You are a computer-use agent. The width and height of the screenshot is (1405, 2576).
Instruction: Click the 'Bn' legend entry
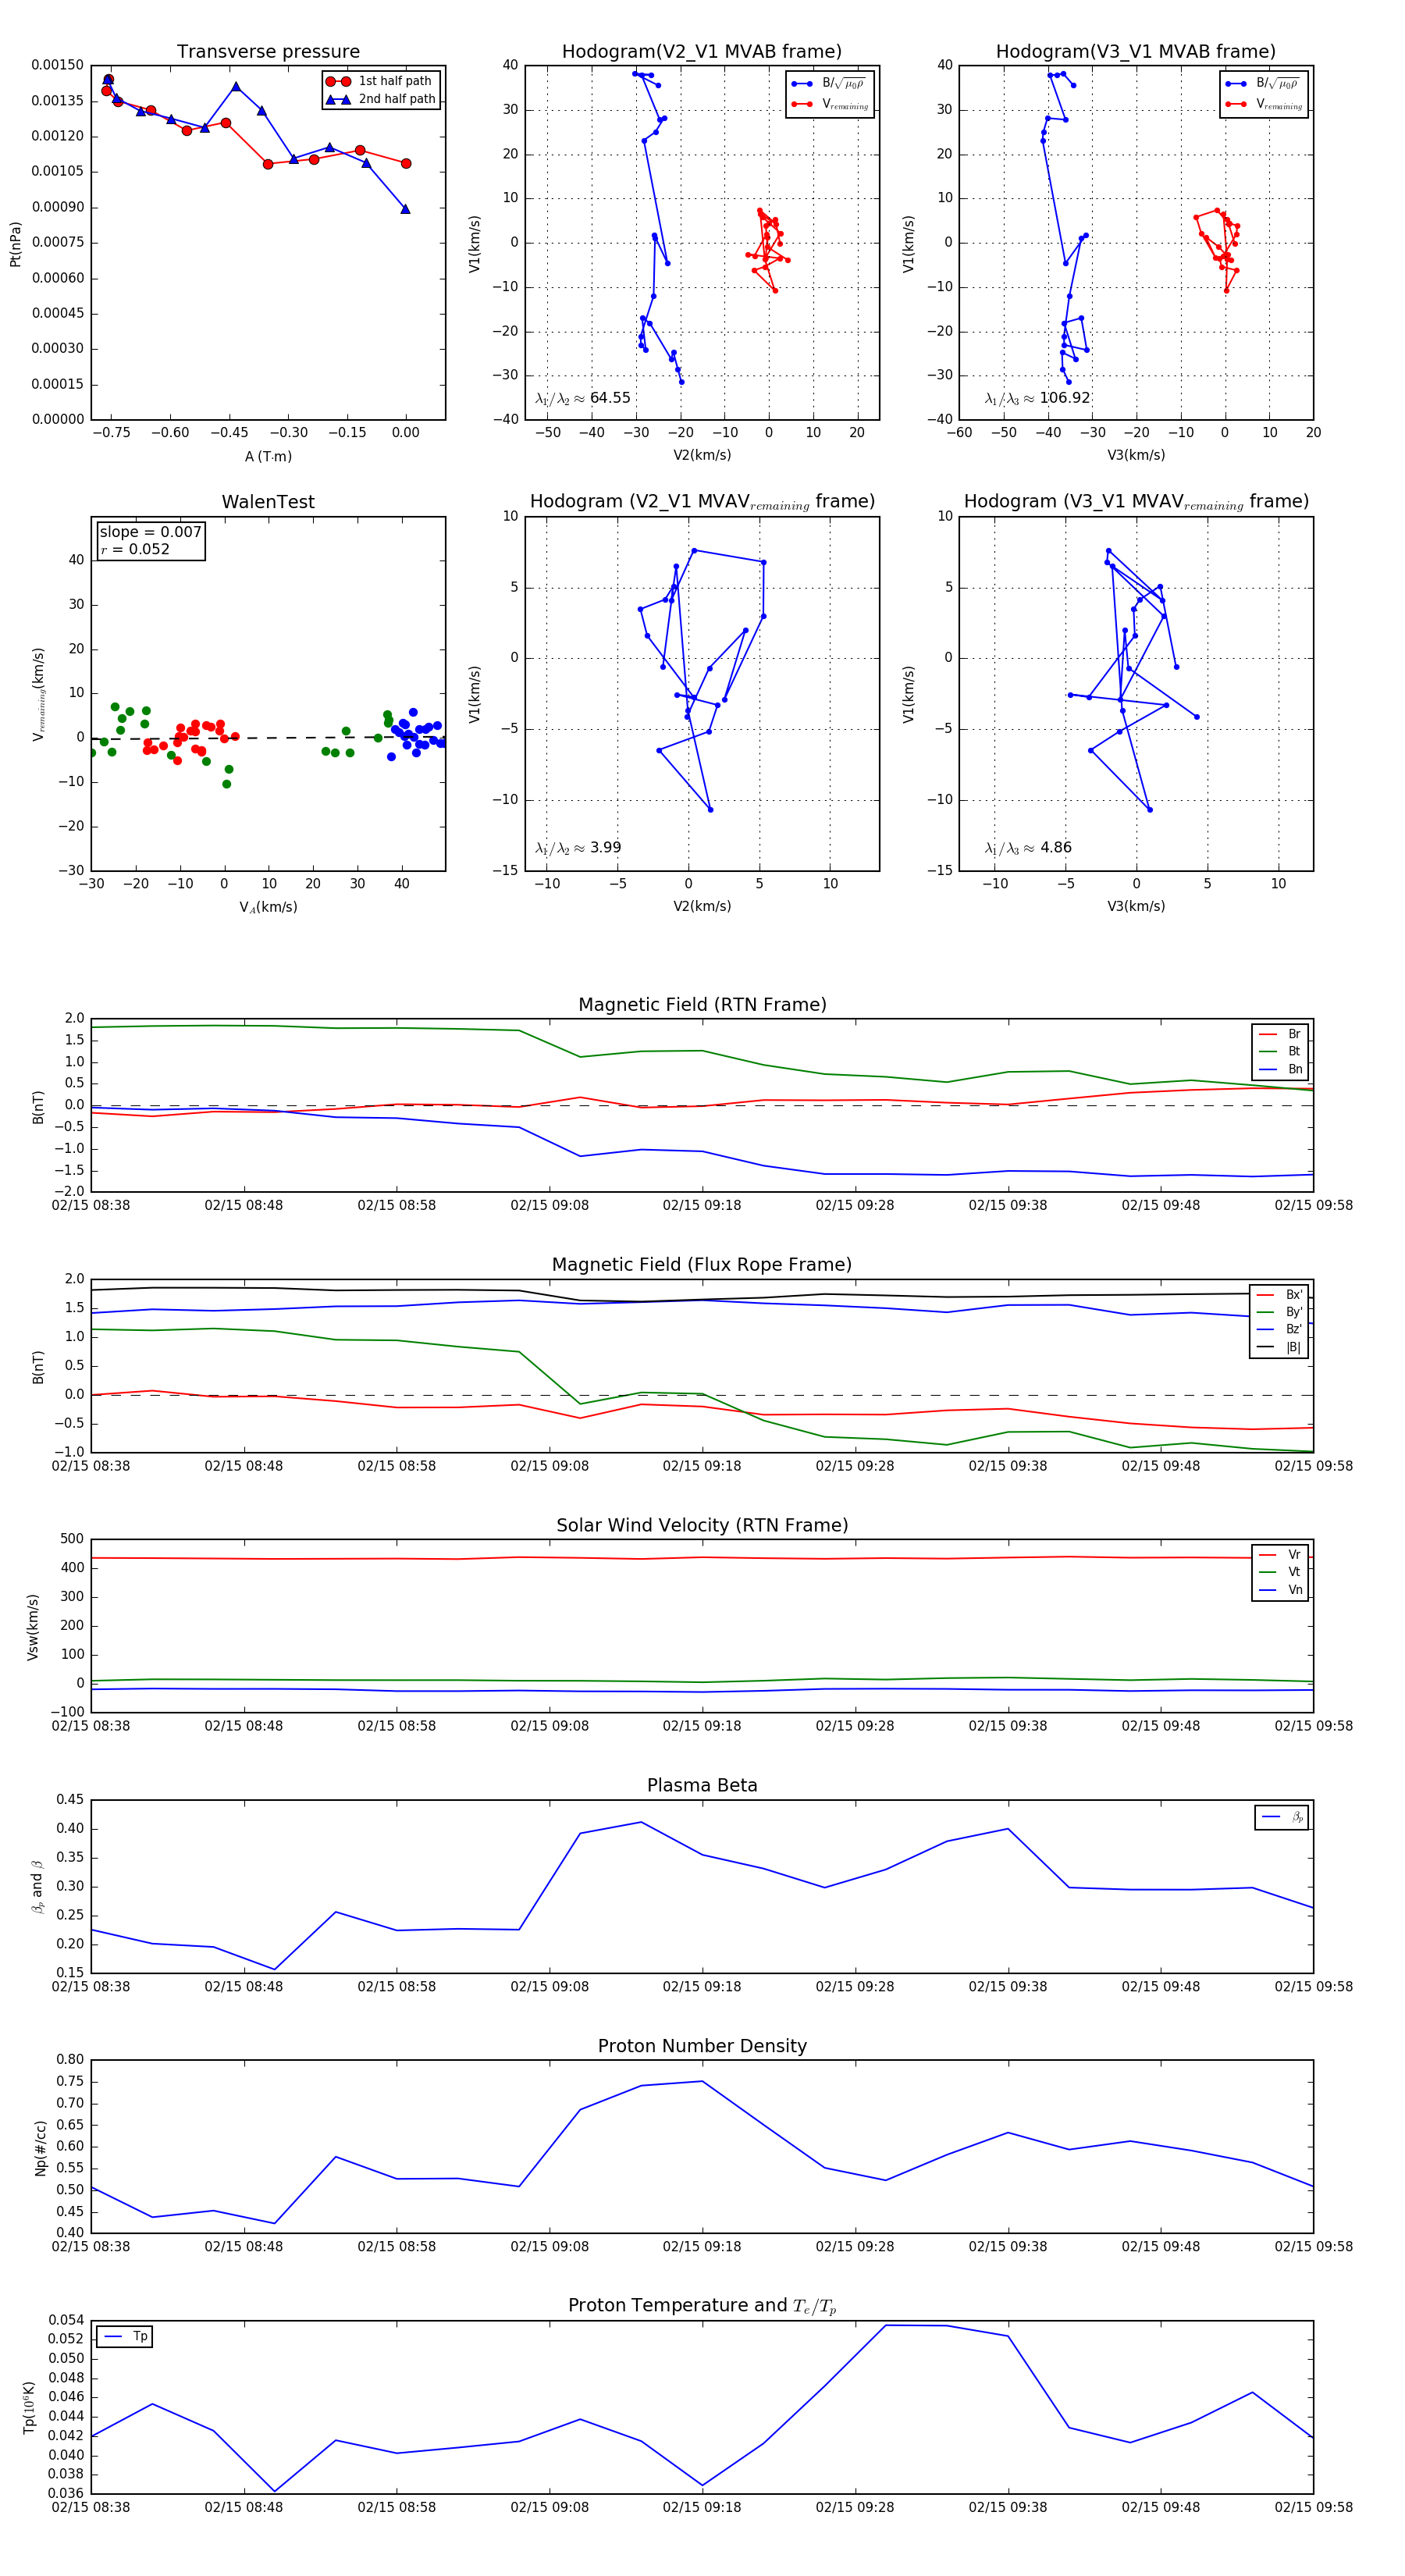point(1281,1069)
